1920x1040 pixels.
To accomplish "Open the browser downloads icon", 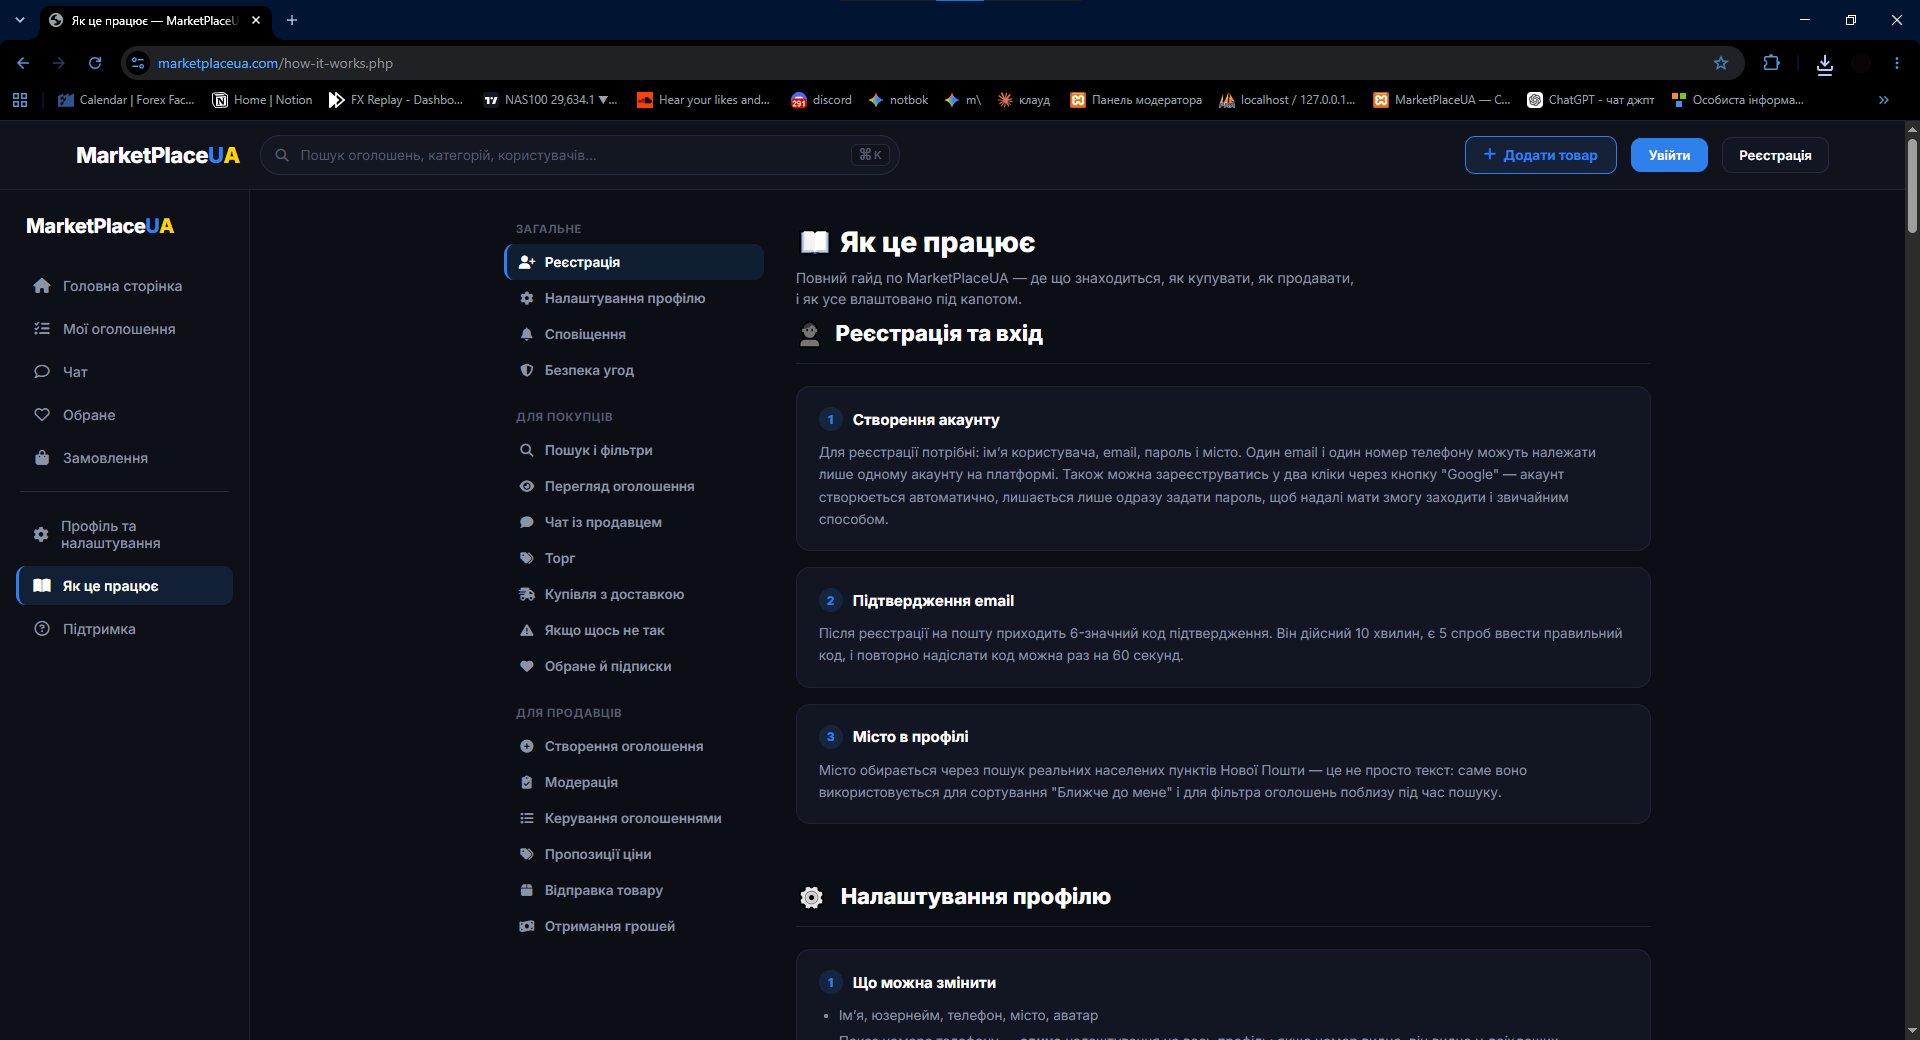I will (x=1825, y=64).
